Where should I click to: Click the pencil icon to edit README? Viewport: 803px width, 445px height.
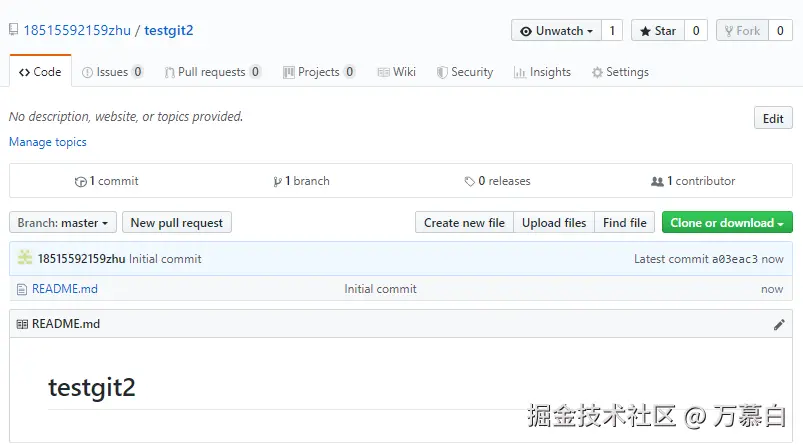pos(779,325)
